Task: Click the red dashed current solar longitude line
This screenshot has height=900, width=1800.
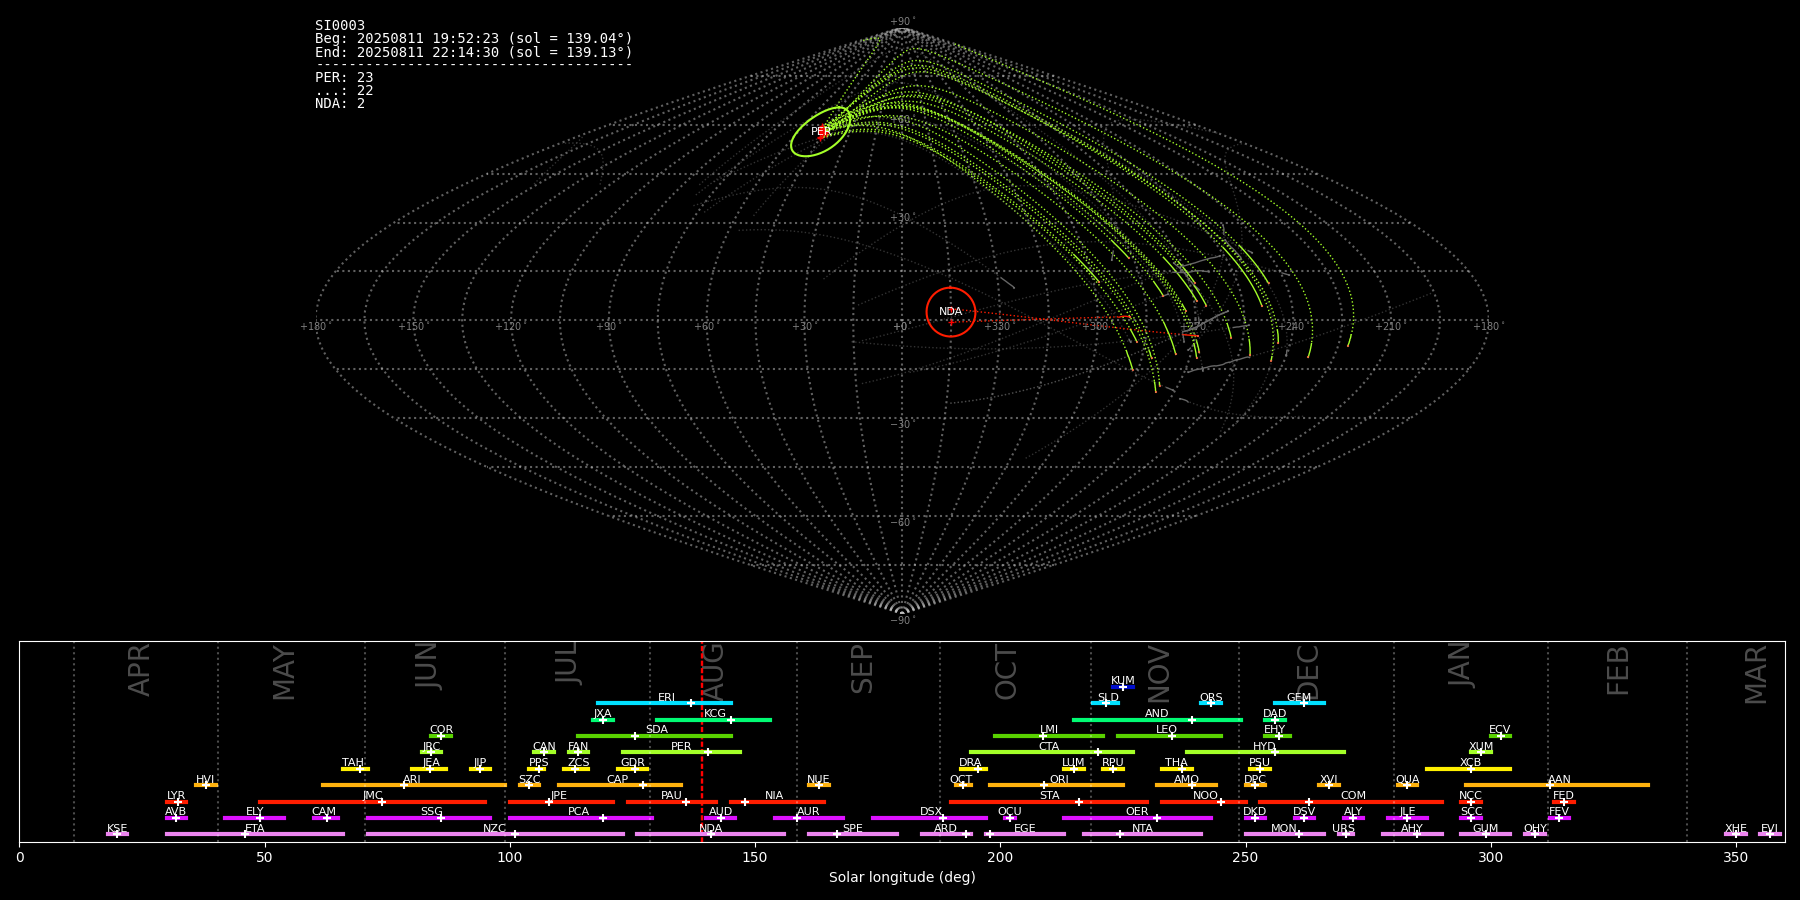Action: 702,741
